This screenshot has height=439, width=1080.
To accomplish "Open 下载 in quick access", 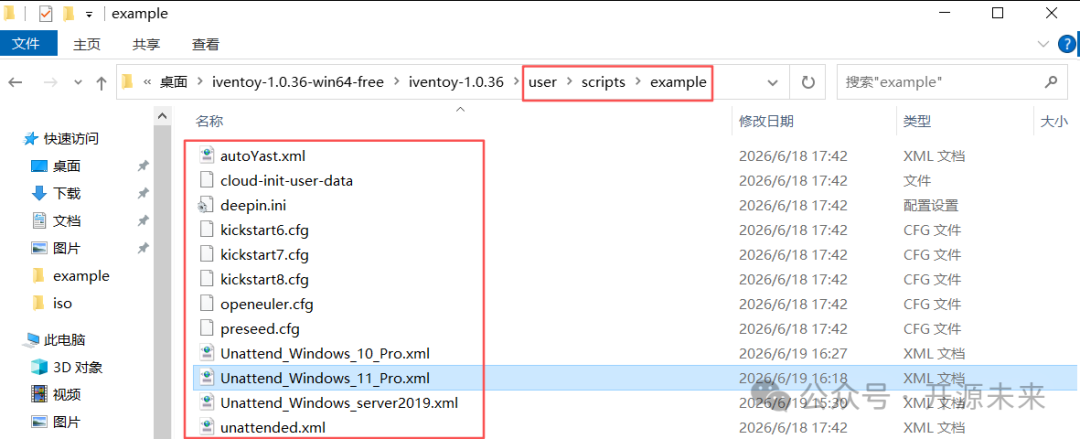I will coord(67,194).
